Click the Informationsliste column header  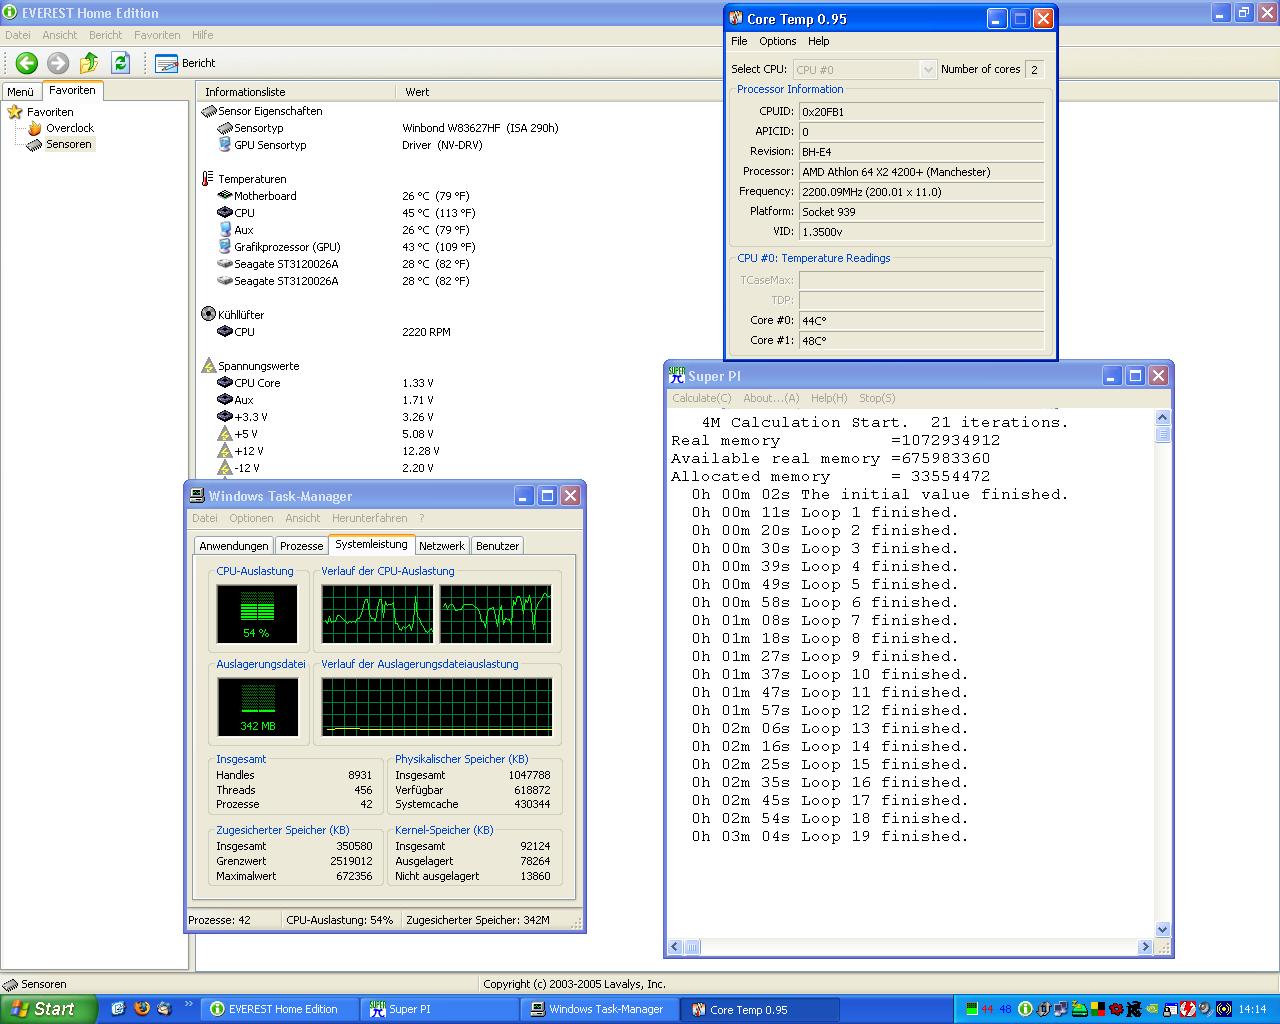point(296,91)
